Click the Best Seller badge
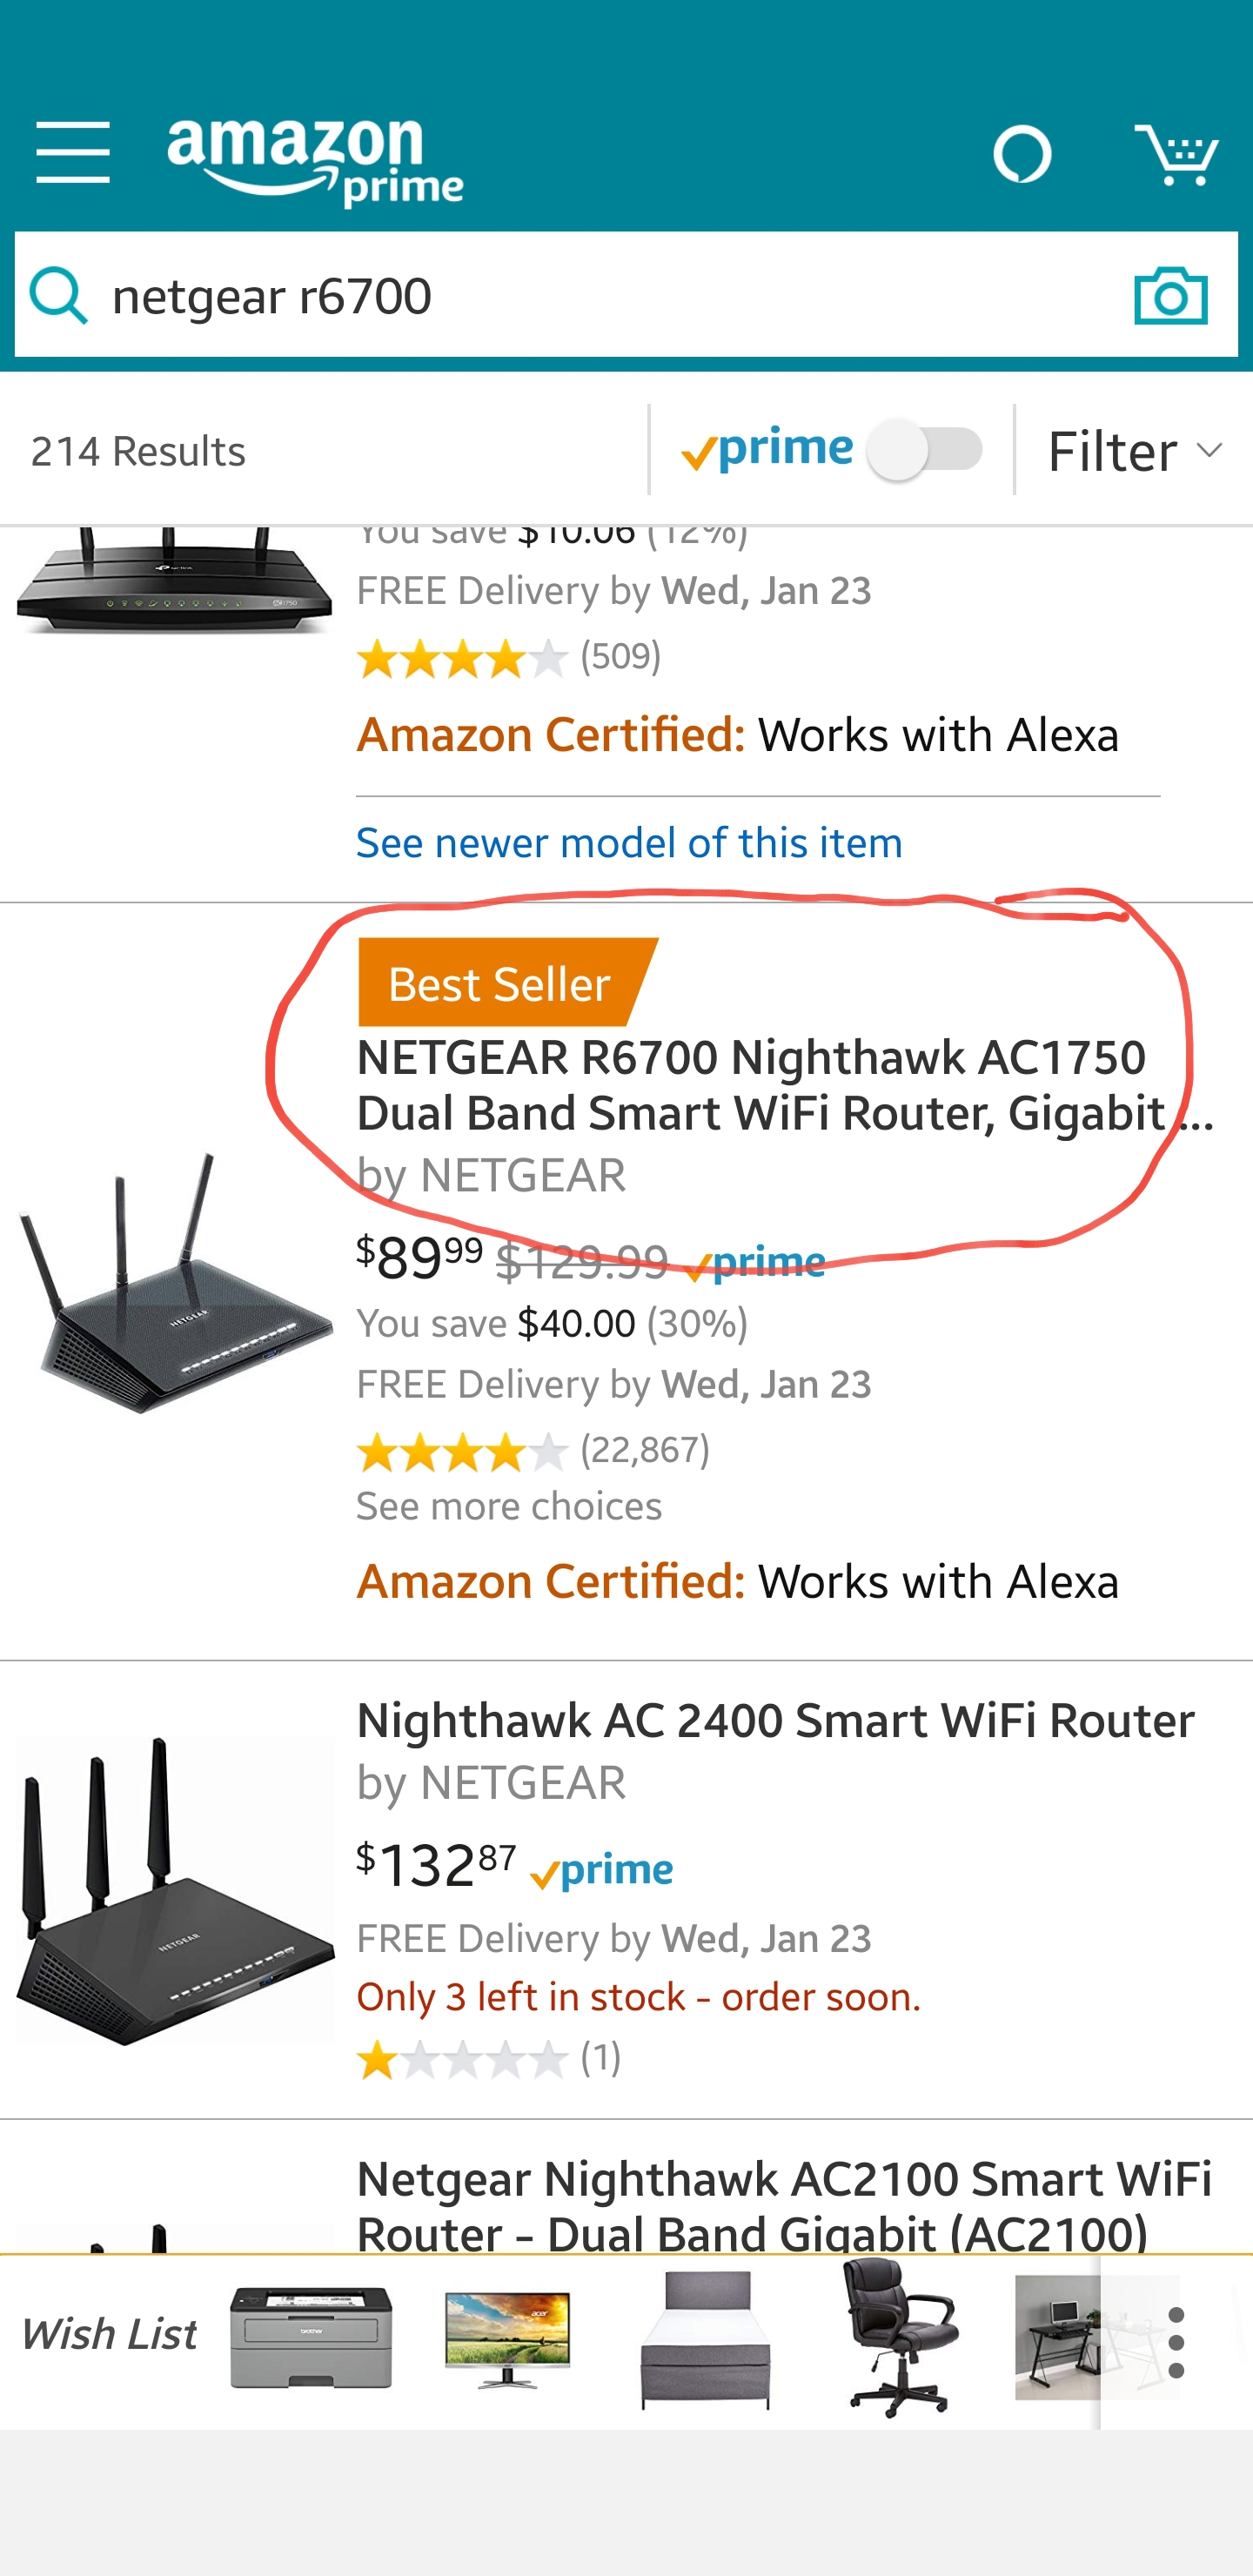Image resolution: width=1253 pixels, height=2576 pixels. pos(497,984)
